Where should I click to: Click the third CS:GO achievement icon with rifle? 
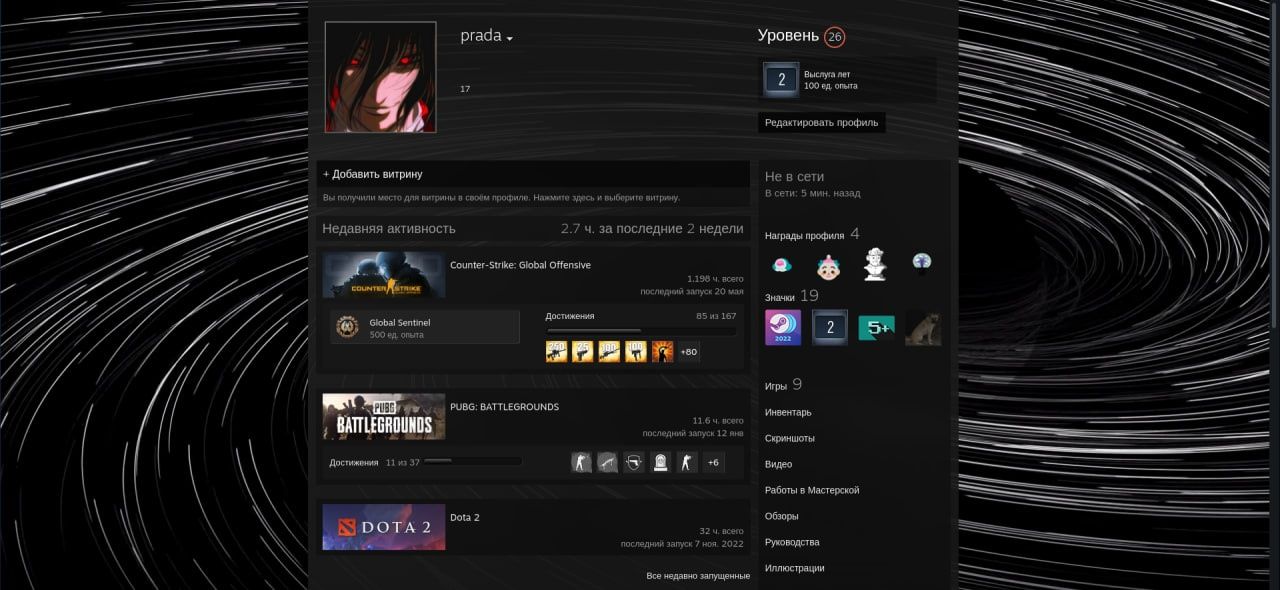609,351
